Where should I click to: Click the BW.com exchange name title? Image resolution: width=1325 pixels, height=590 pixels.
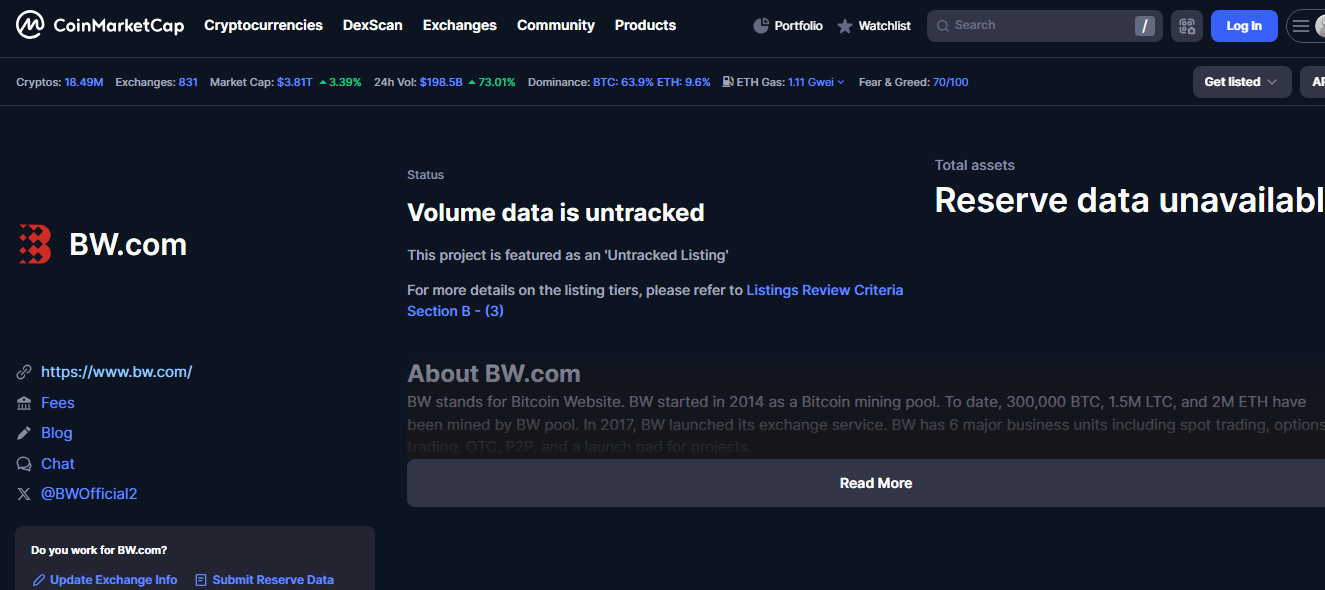(128, 244)
